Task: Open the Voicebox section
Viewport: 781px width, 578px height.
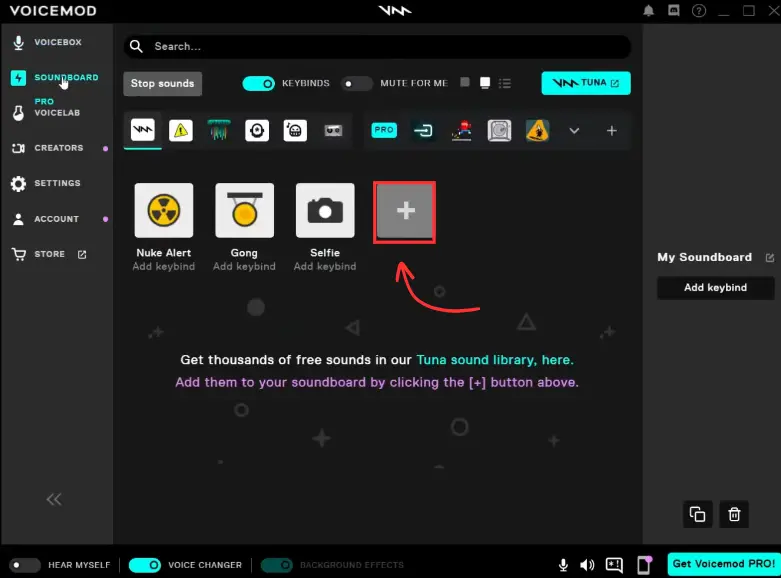Action: point(47,42)
